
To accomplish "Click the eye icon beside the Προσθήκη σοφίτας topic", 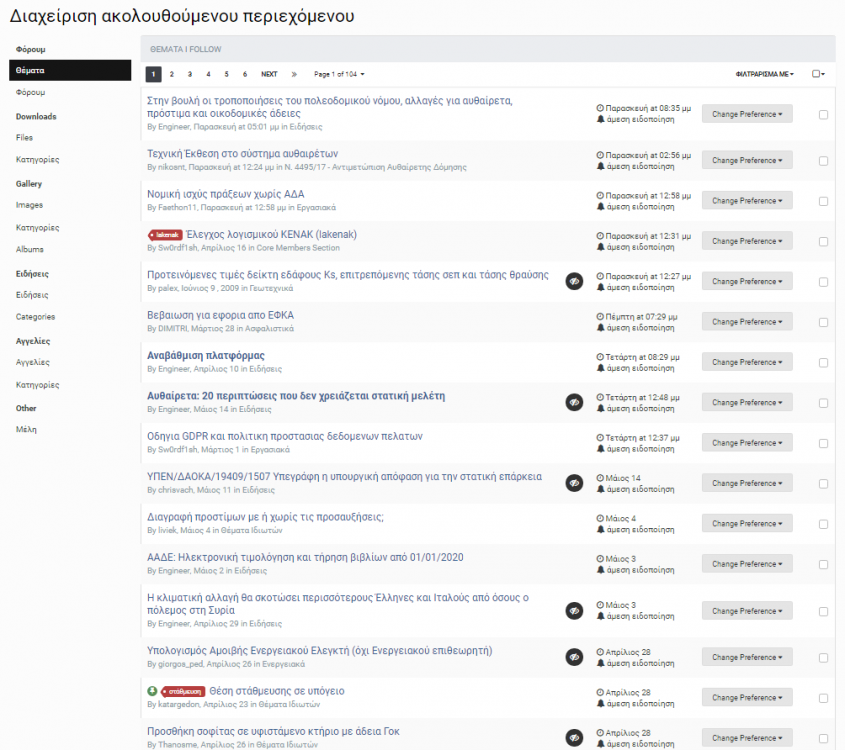I will 574,738.
